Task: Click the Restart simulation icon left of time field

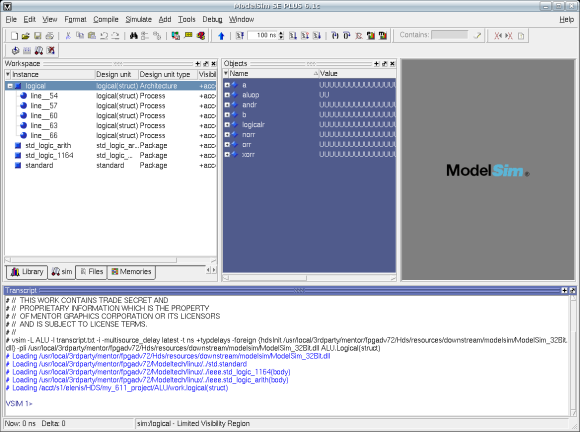Action: [x=240, y=36]
